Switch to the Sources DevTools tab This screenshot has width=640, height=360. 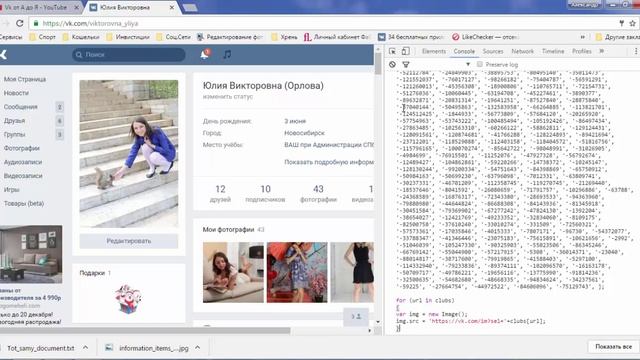coord(493,51)
